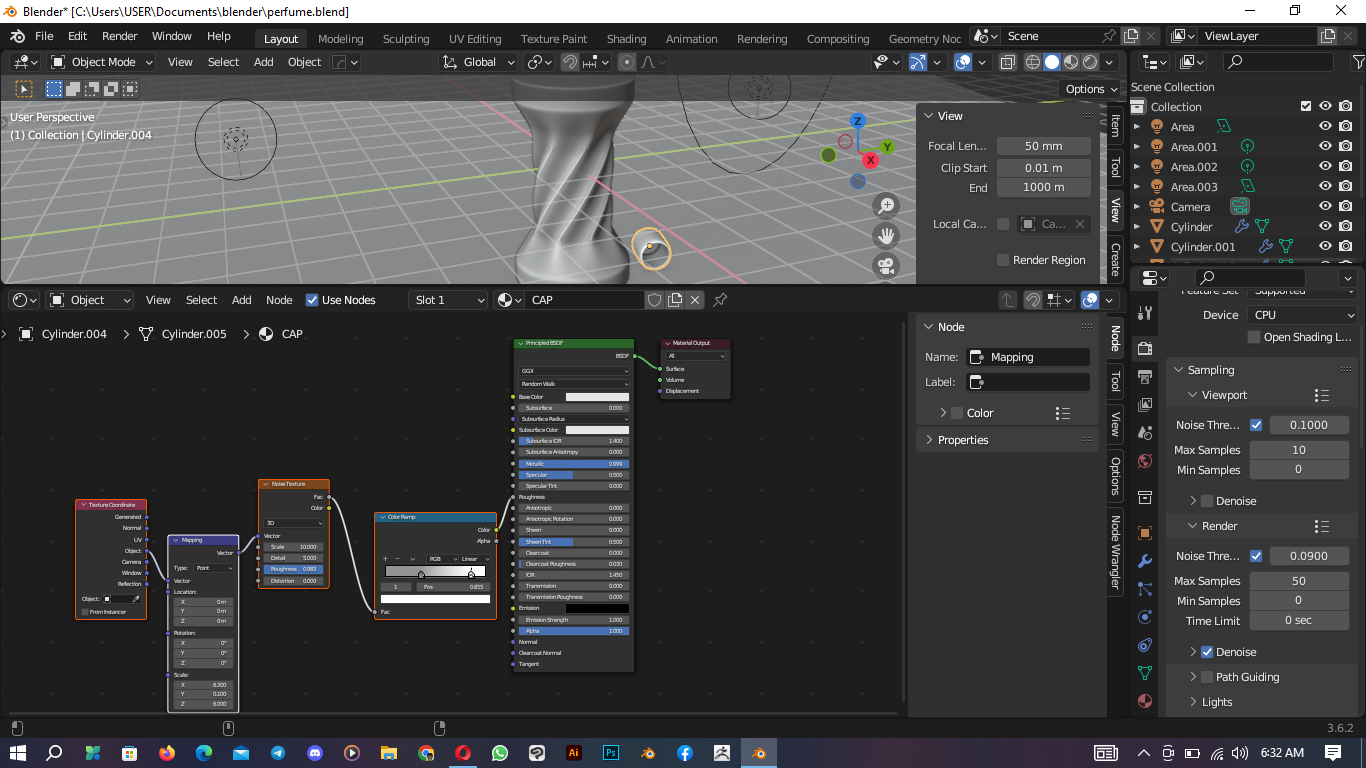Click View menu in node editor header

click(x=158, y=300)
